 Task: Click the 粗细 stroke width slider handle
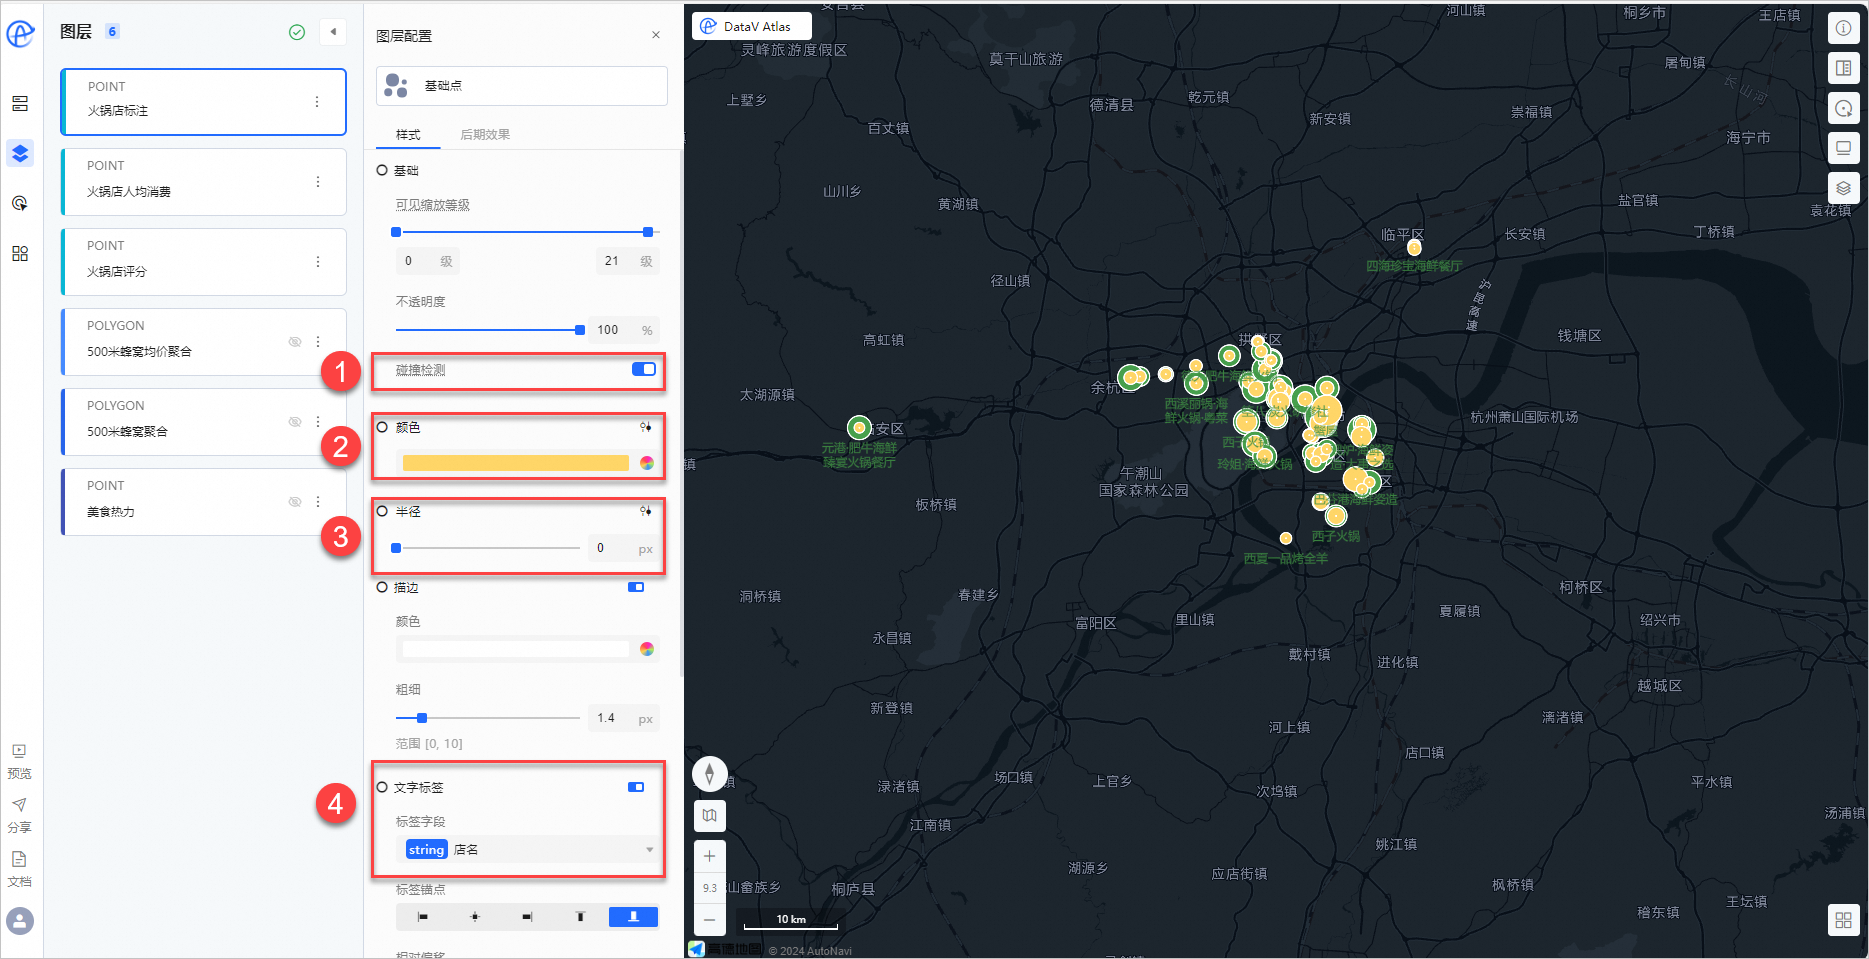[422, 718]
